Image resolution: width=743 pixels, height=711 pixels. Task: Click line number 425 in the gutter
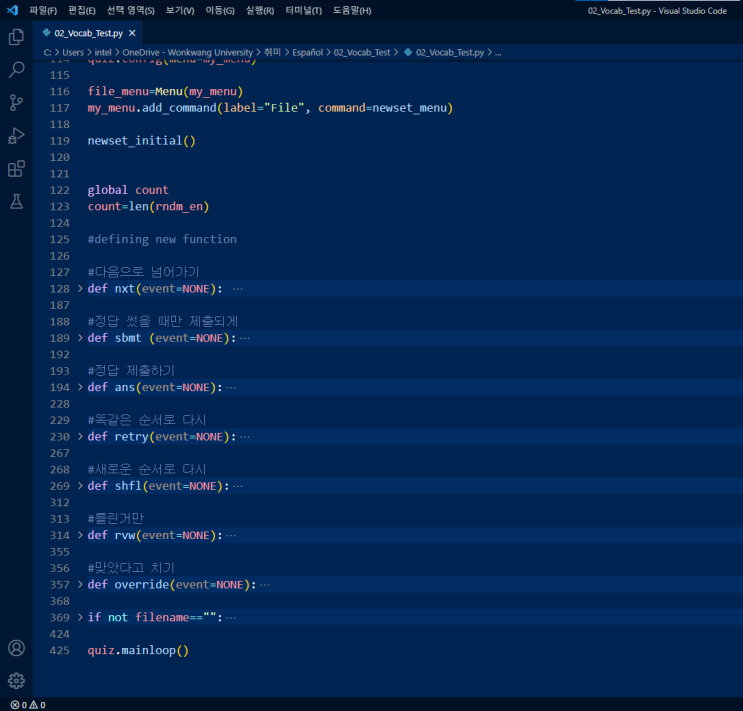tap(60, 650)
